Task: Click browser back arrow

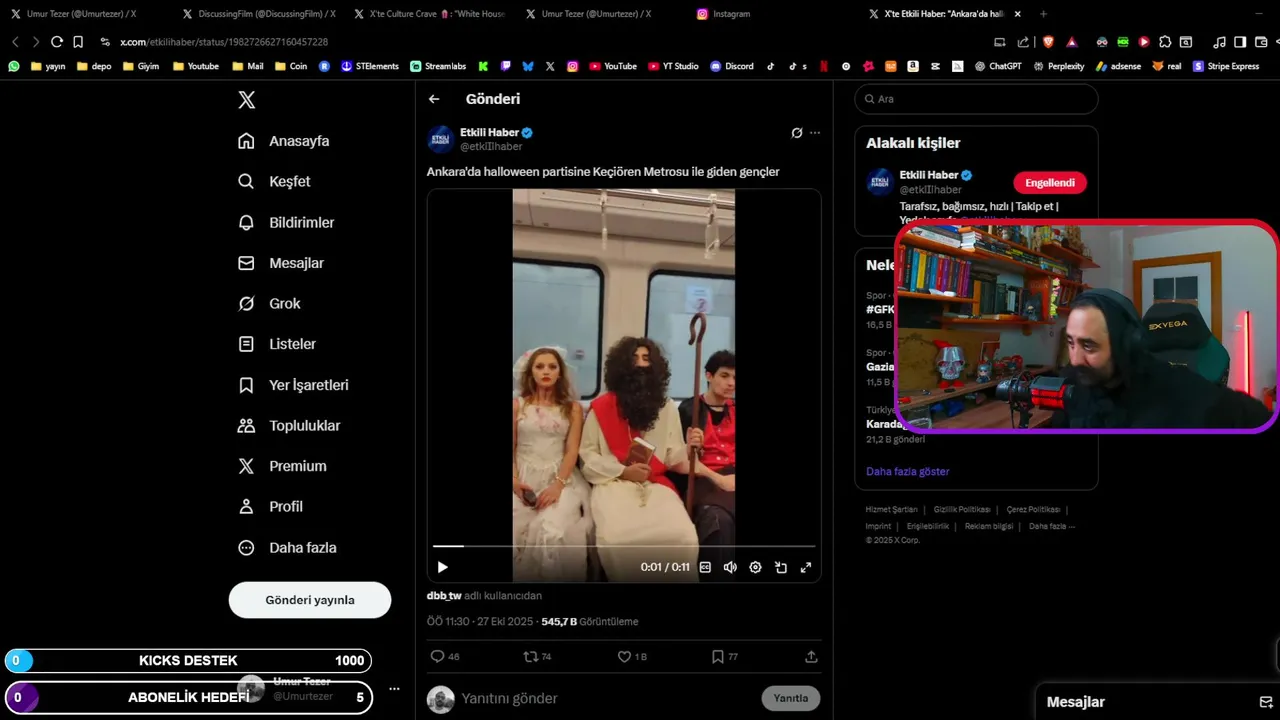Action: 15,42
